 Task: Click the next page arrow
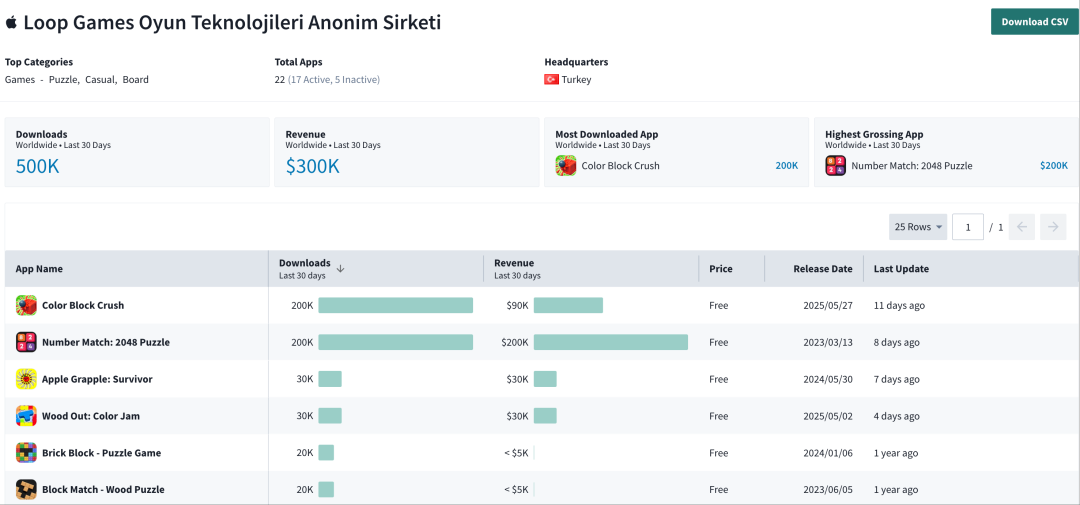pos(1052,227)
